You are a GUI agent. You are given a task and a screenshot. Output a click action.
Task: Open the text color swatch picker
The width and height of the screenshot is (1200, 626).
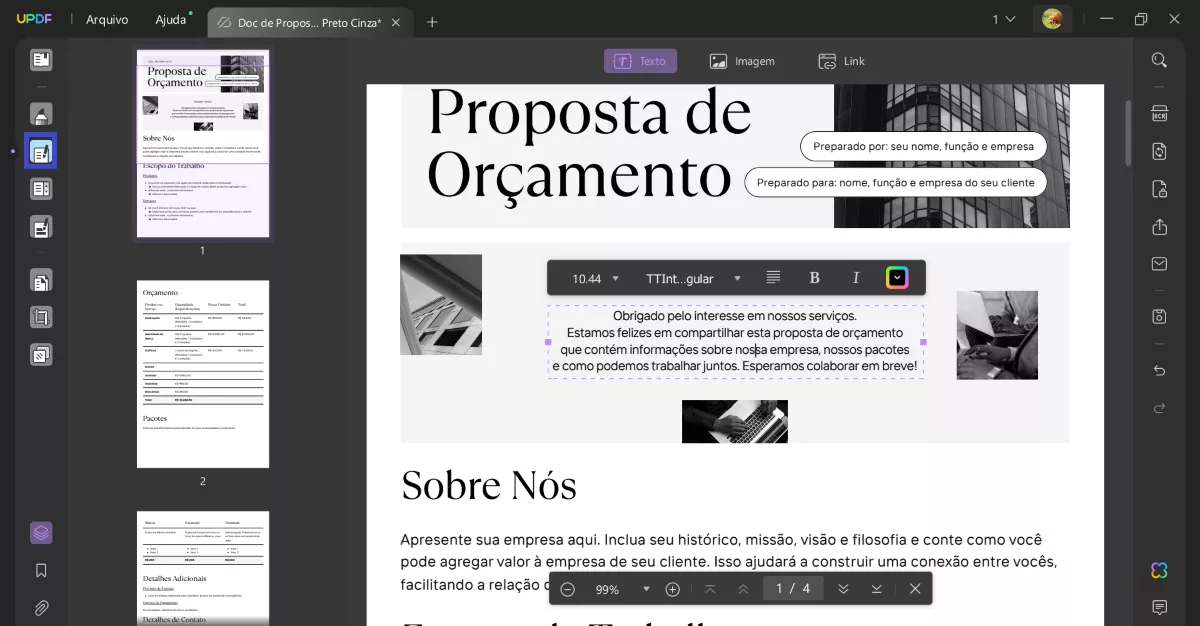tap(896, 277)
